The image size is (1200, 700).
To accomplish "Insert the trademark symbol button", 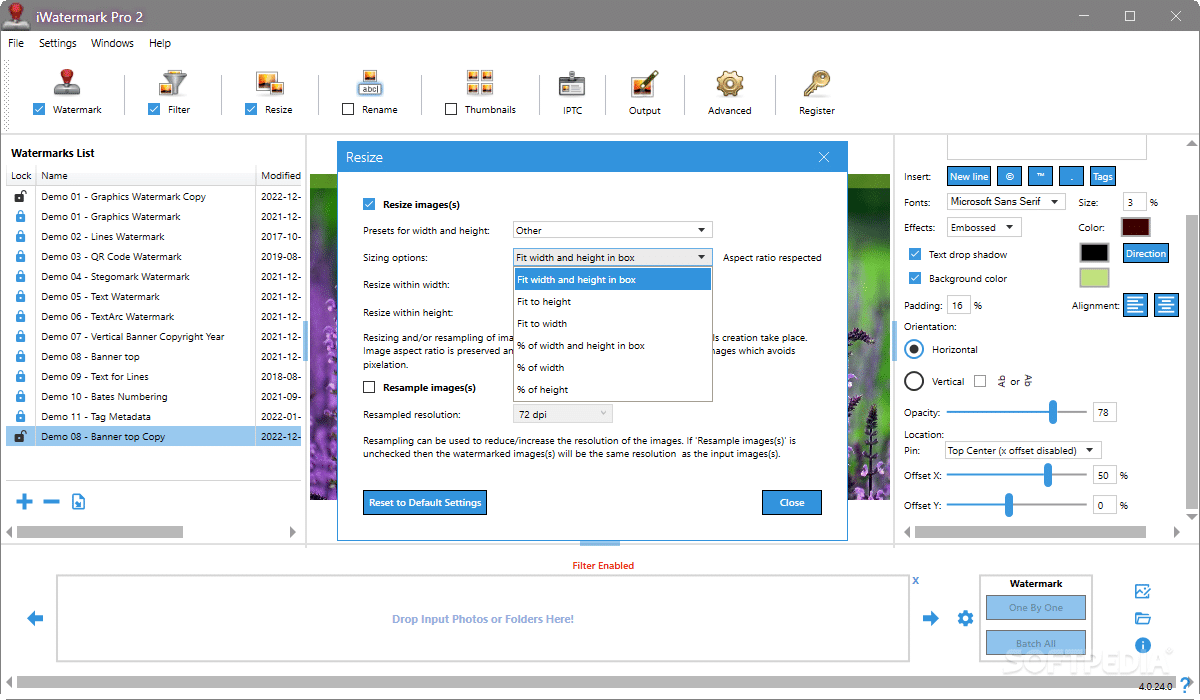I will 1040,176.
